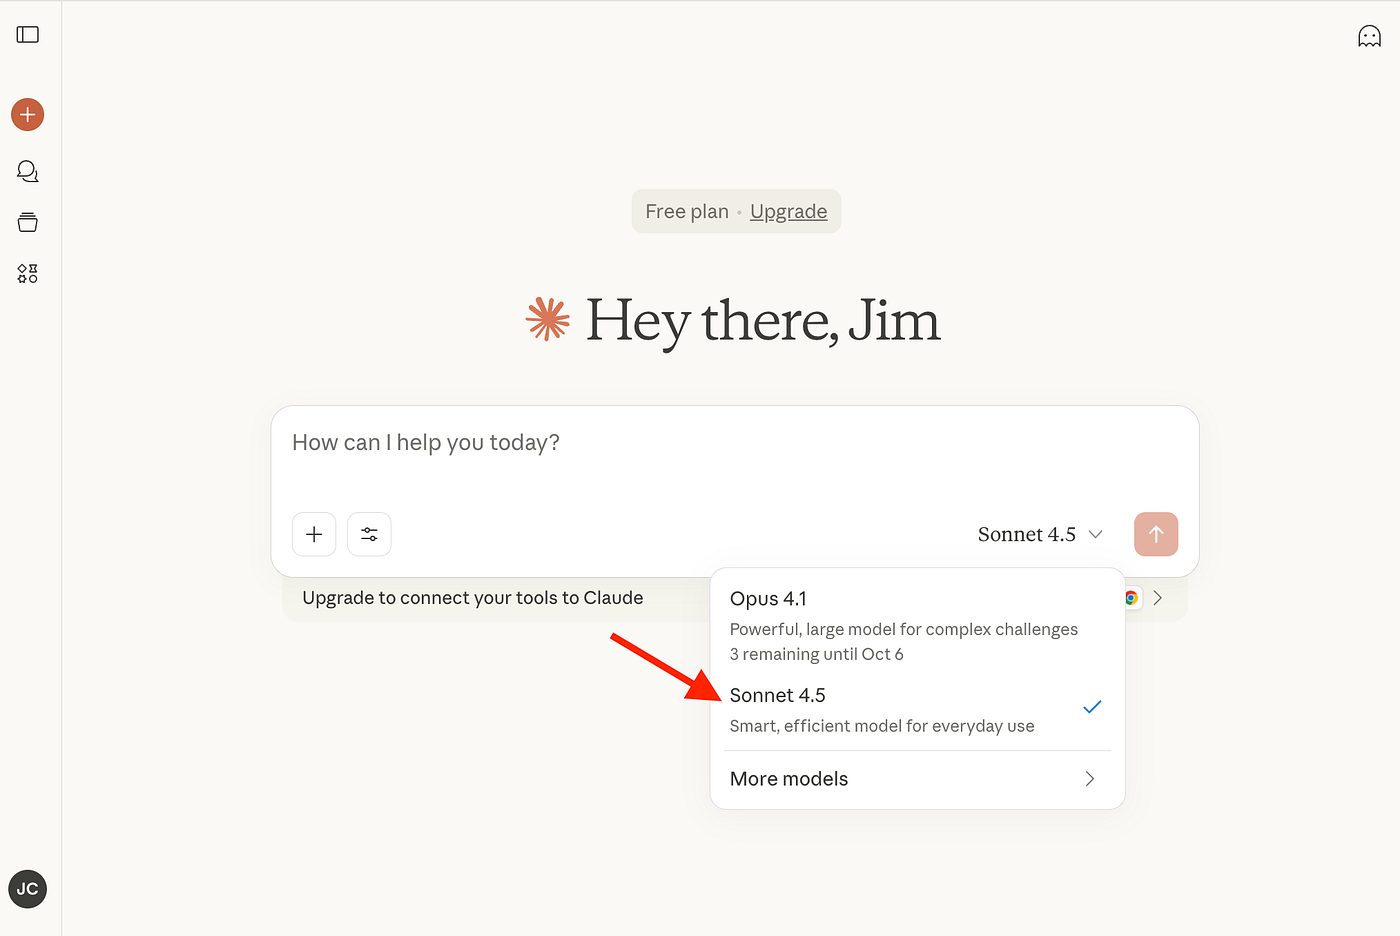Open the JC user profile avatar
Viewport: 1400px width, 936px height.
(x=28, y=889)
